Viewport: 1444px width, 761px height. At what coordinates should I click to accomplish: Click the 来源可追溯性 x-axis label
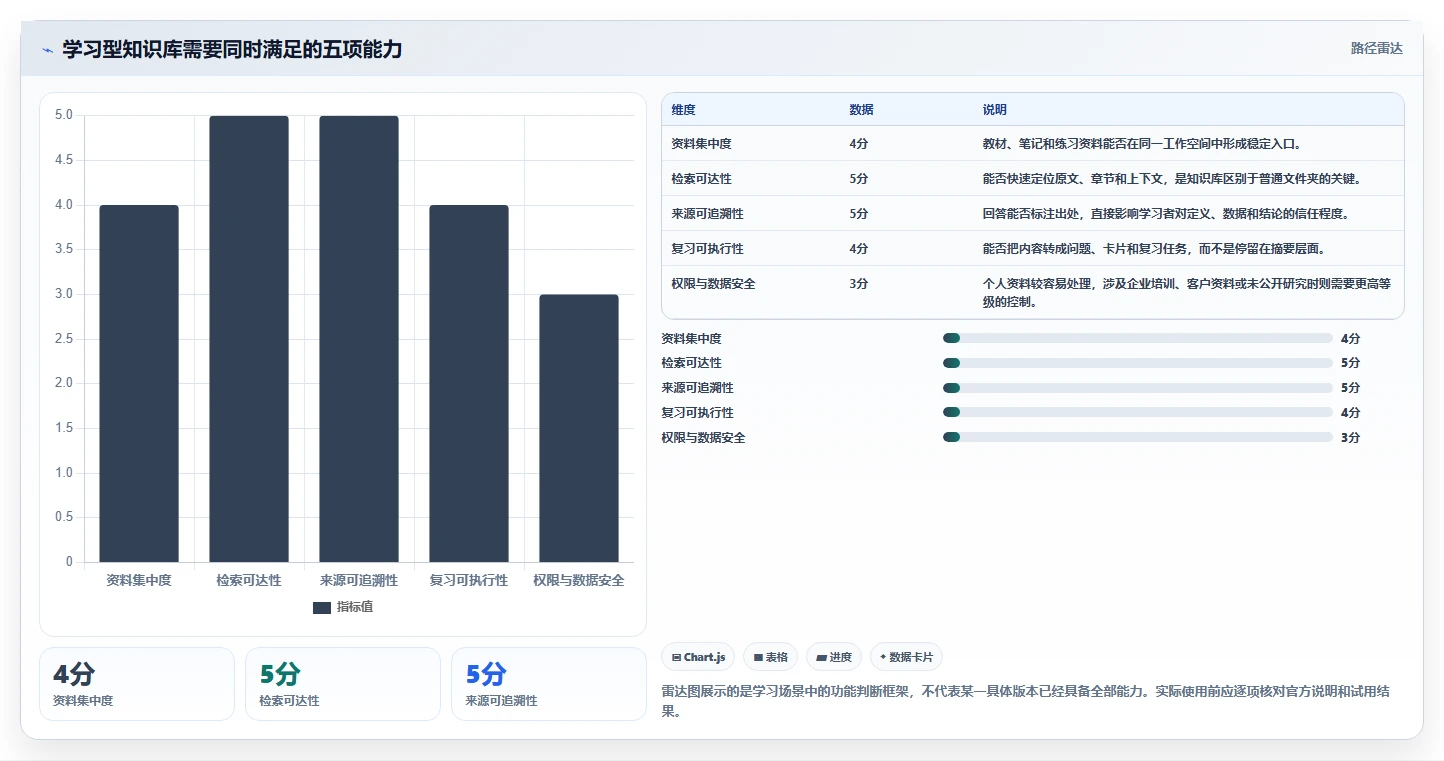359,580
